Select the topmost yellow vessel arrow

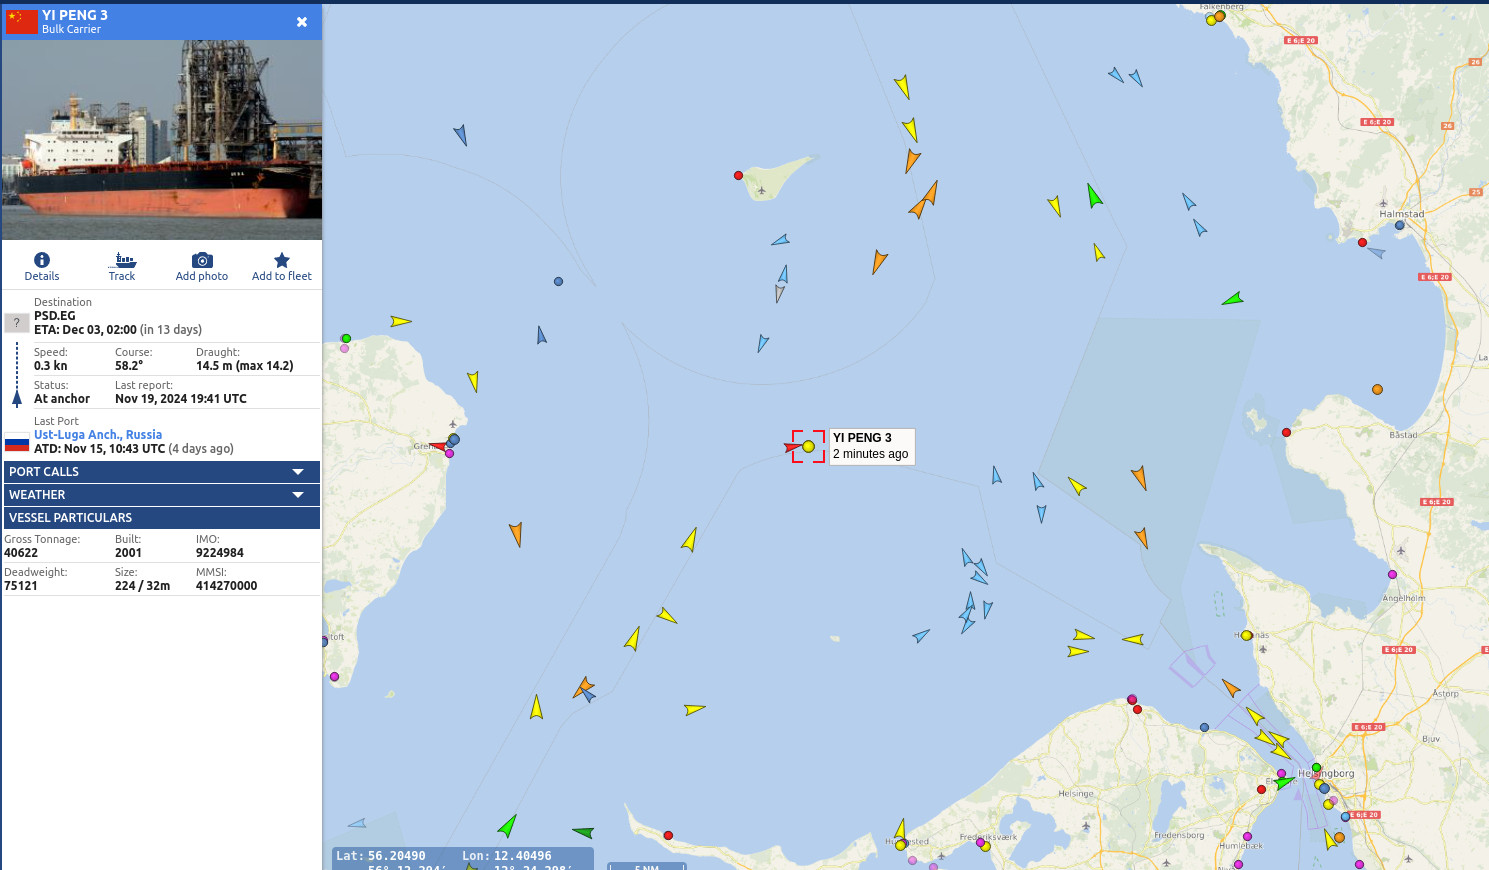pyautogui.click(x=902, y=87)
